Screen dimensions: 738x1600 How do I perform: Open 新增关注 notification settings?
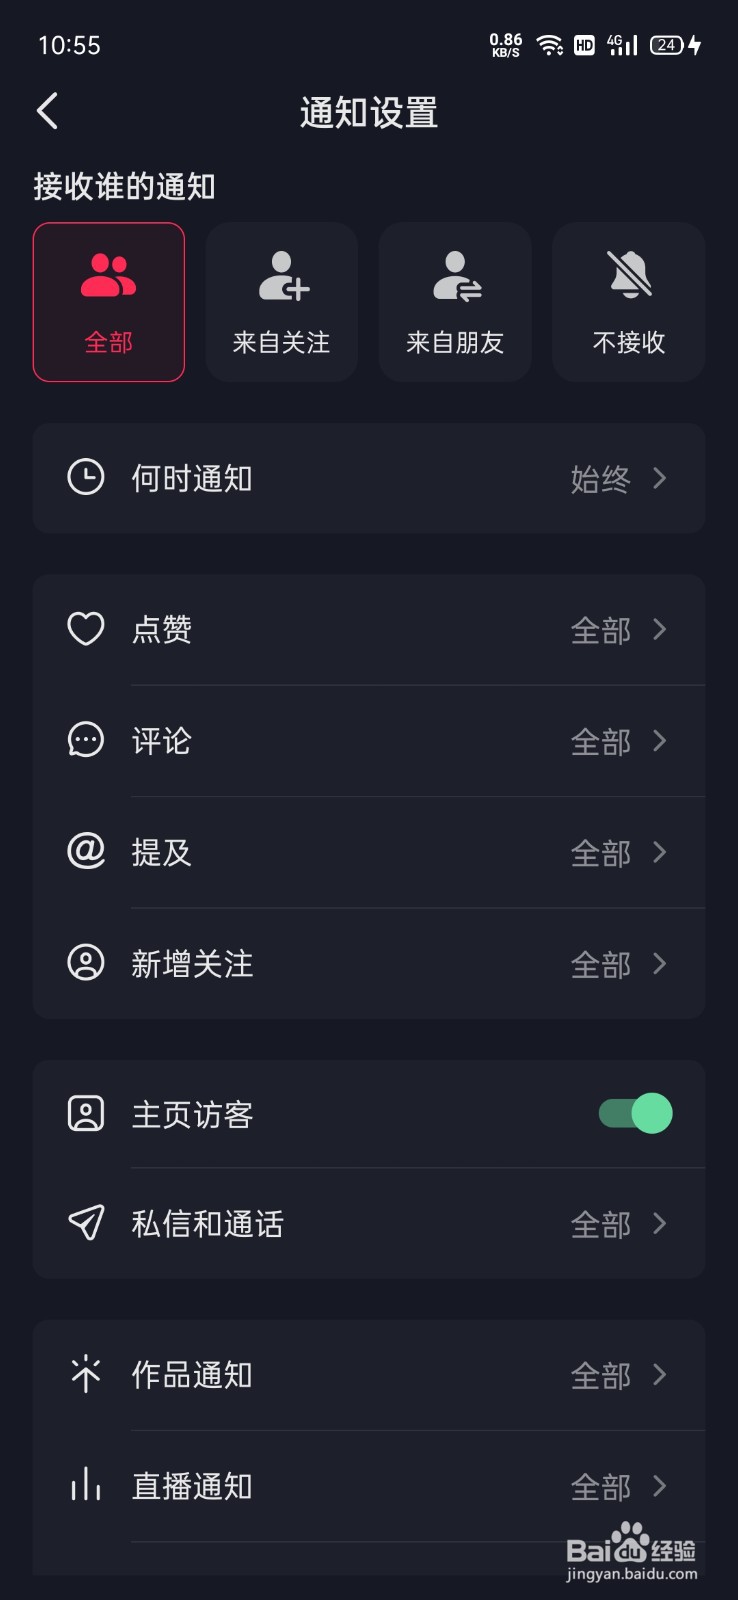pos(369,964)
